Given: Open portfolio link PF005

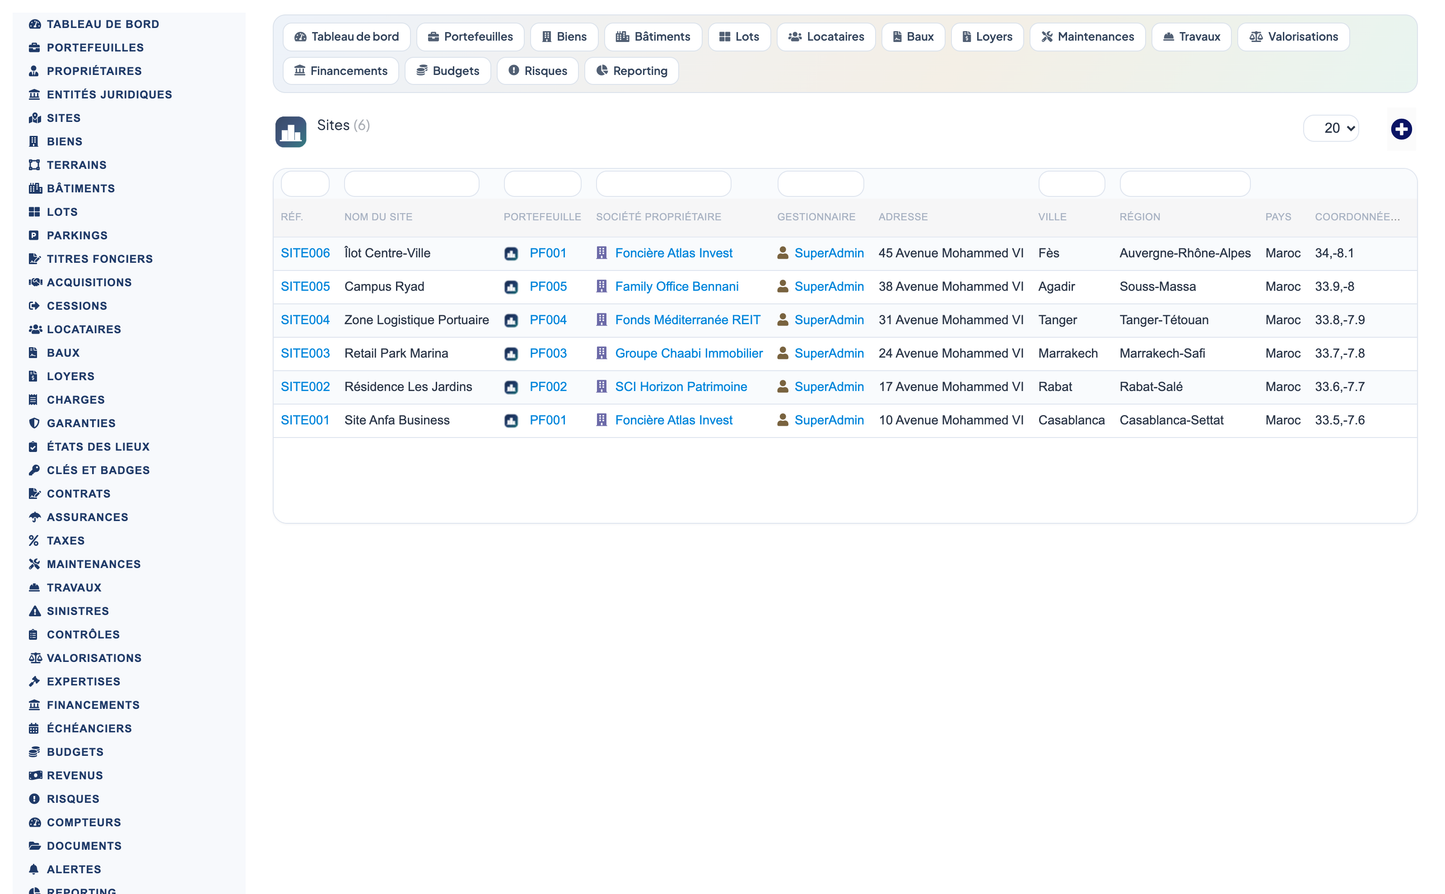Looking at the screenshot, I should pos(548,287).
